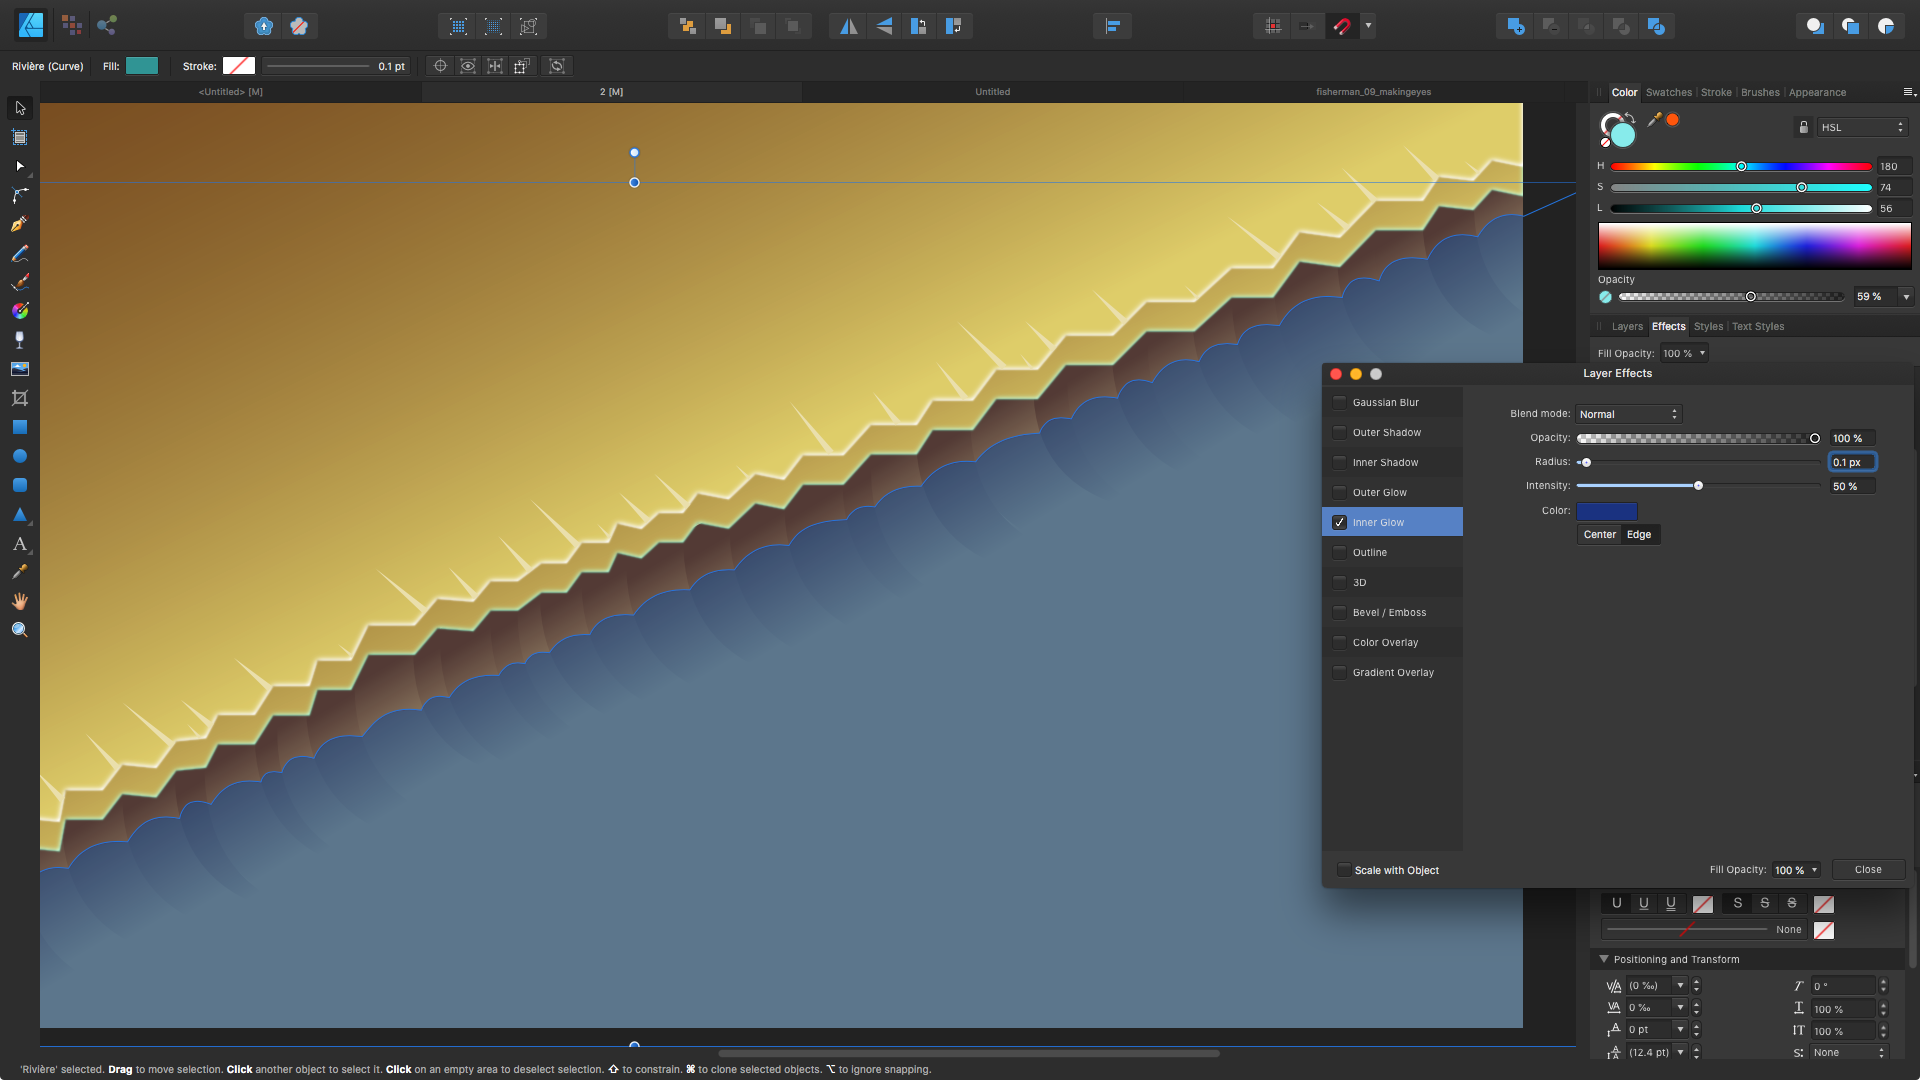This screenshot has width=1920, height=1080.
Task: Enable the Outline effect checkbox
Action: click(1339, 552)
